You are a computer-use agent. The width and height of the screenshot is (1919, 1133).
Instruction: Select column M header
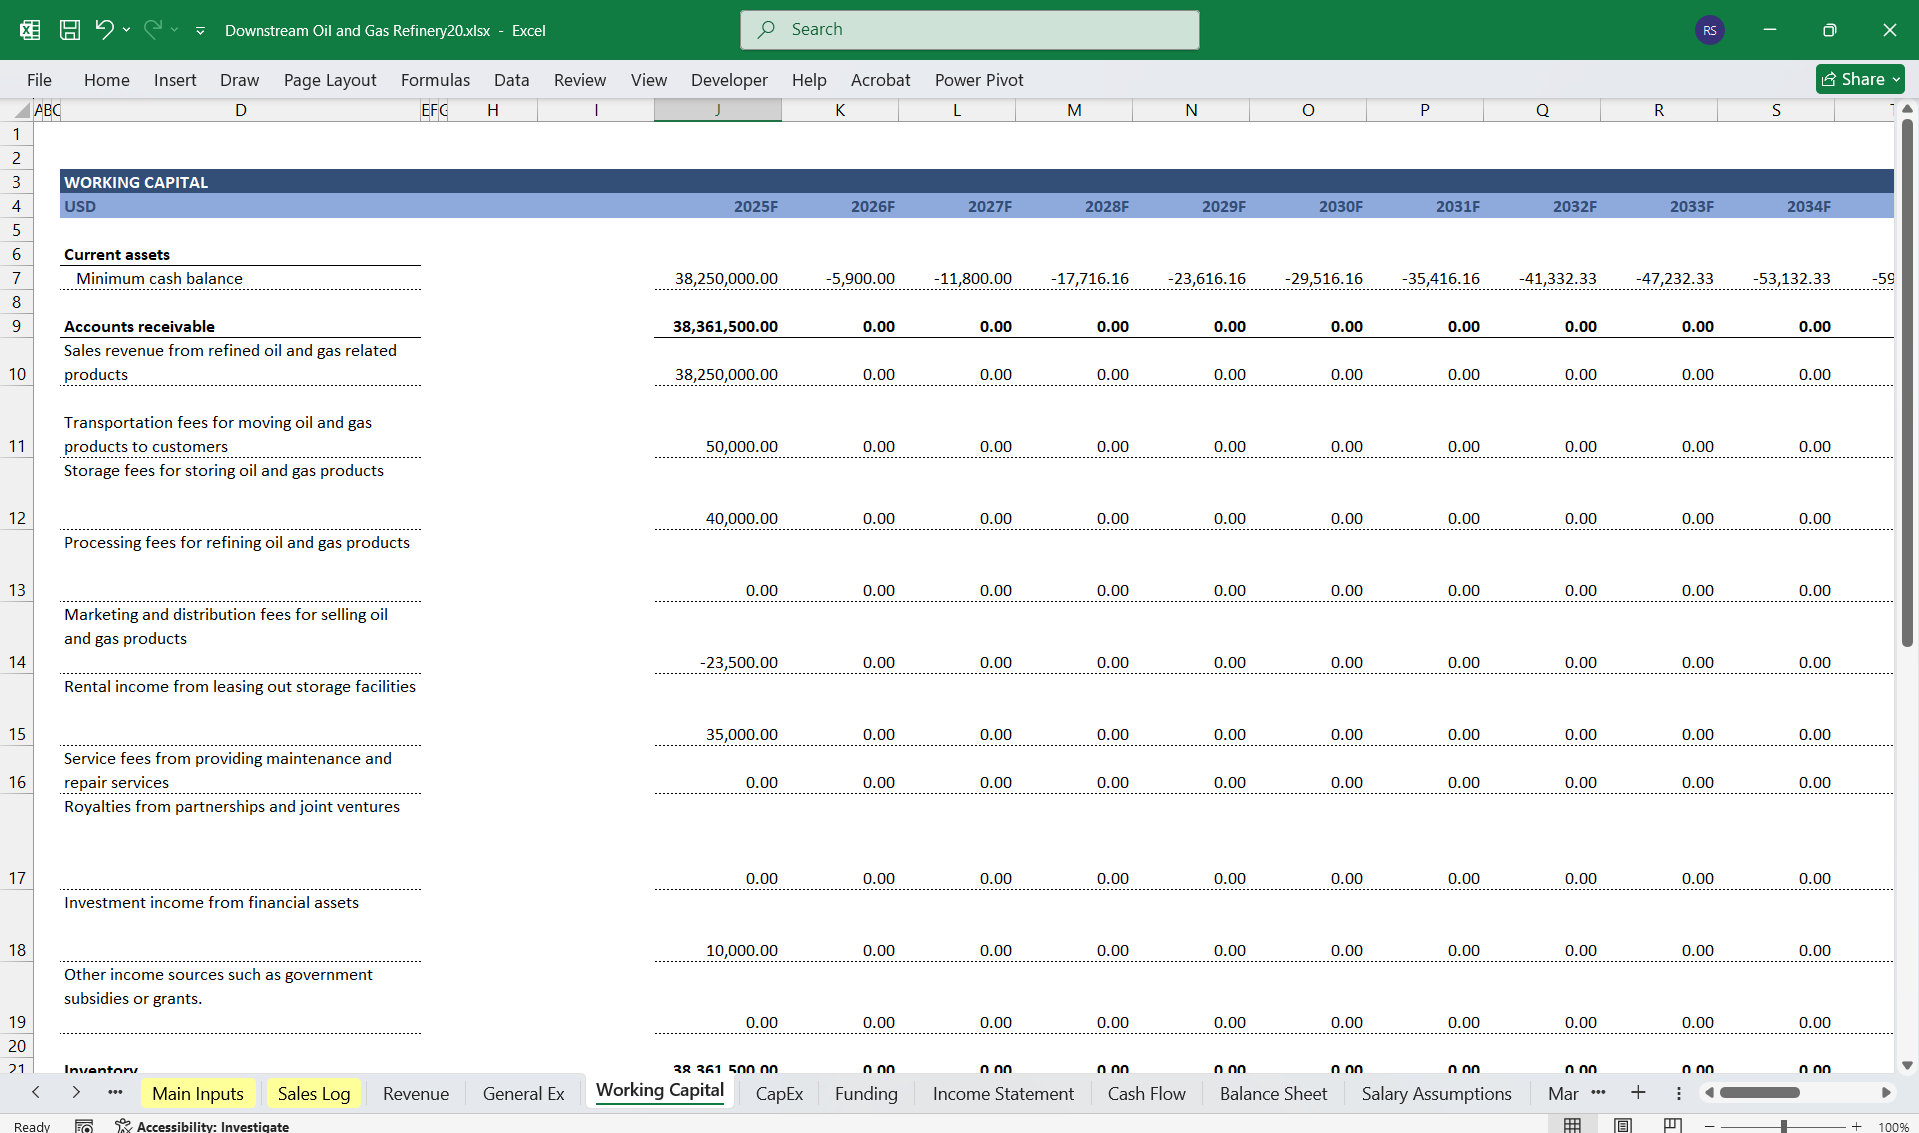(1074, 110)
